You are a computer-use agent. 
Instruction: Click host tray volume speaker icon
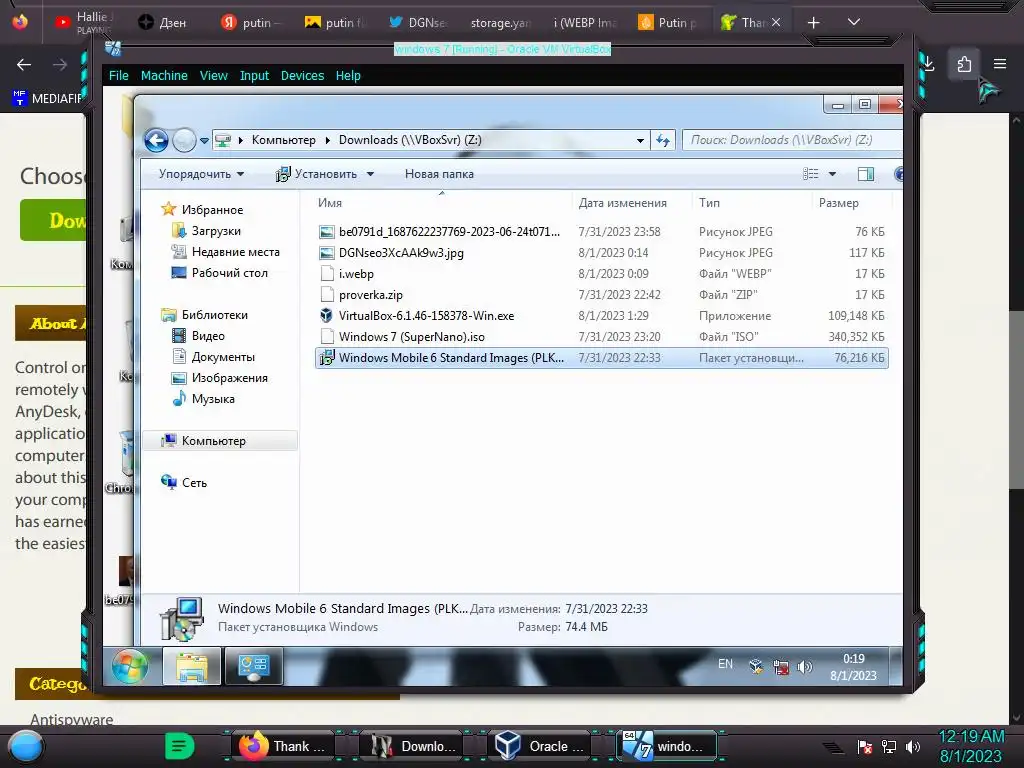coord(913,746)
